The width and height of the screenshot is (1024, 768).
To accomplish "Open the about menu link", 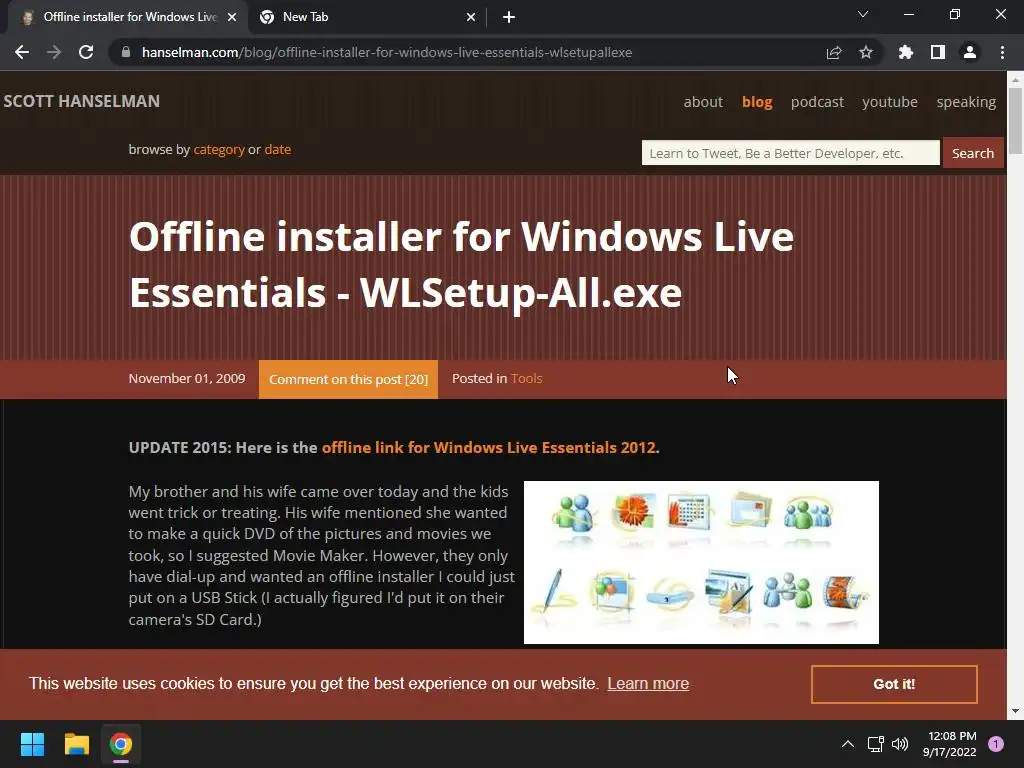I will point(703,102).
